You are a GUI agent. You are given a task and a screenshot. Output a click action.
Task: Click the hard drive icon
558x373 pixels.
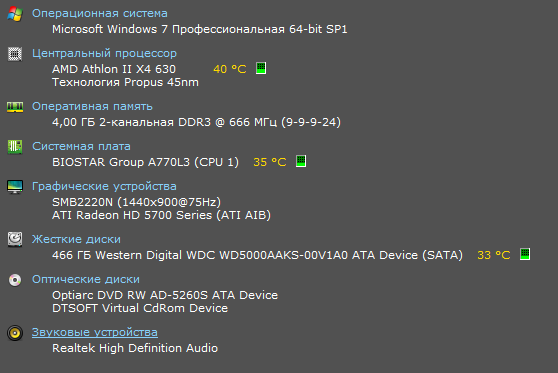(15, 239)
